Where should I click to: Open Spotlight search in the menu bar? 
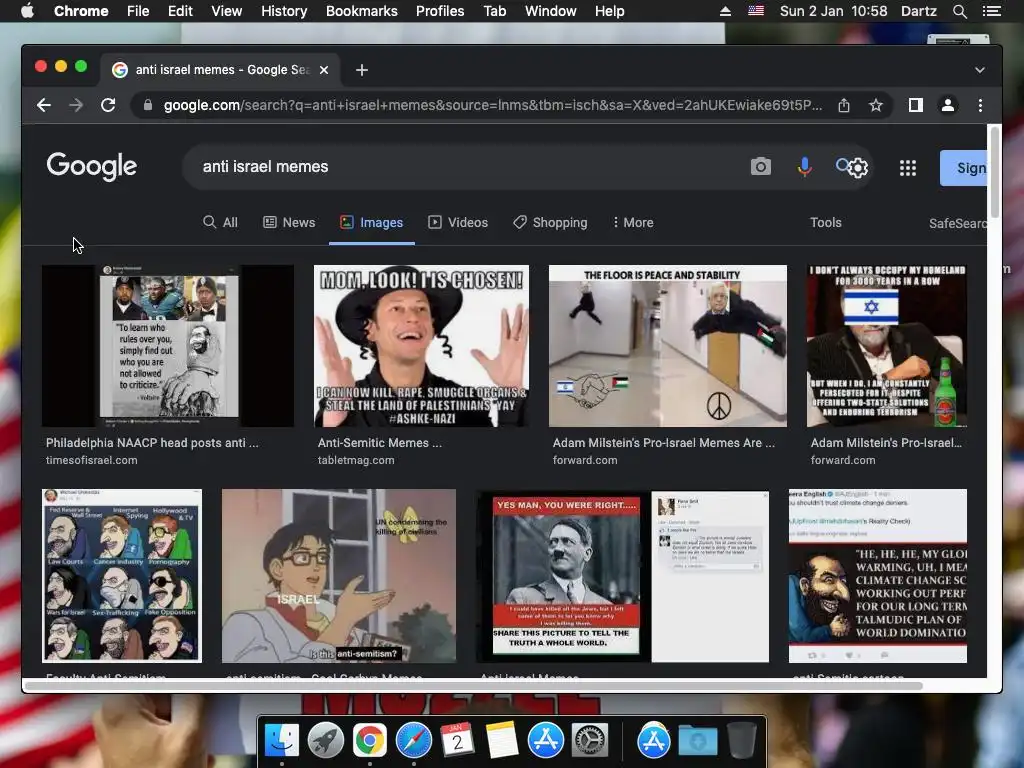[959, 11]
